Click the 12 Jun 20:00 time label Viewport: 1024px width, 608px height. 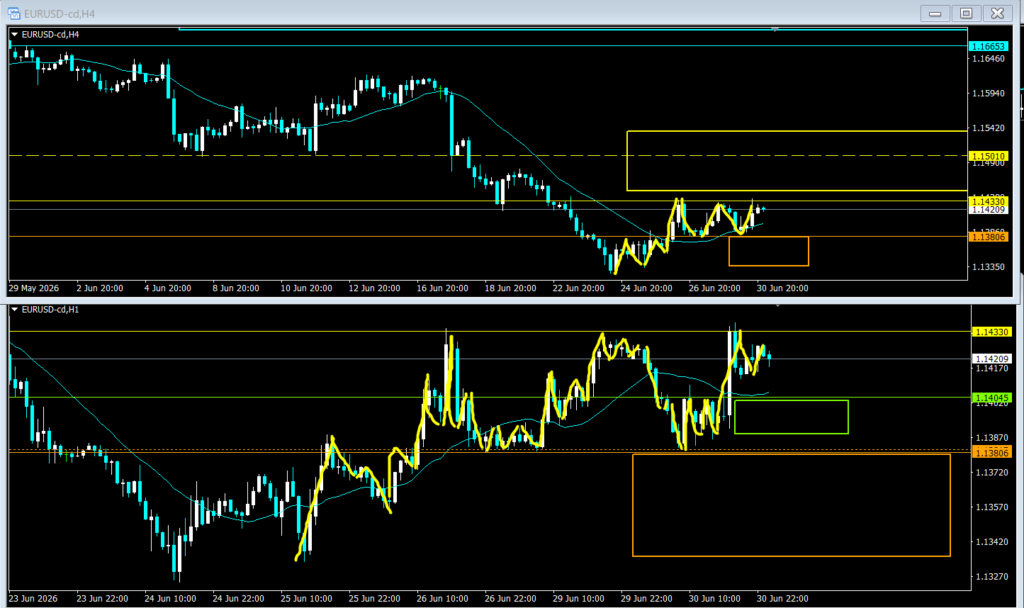click(x=374, y=288)
